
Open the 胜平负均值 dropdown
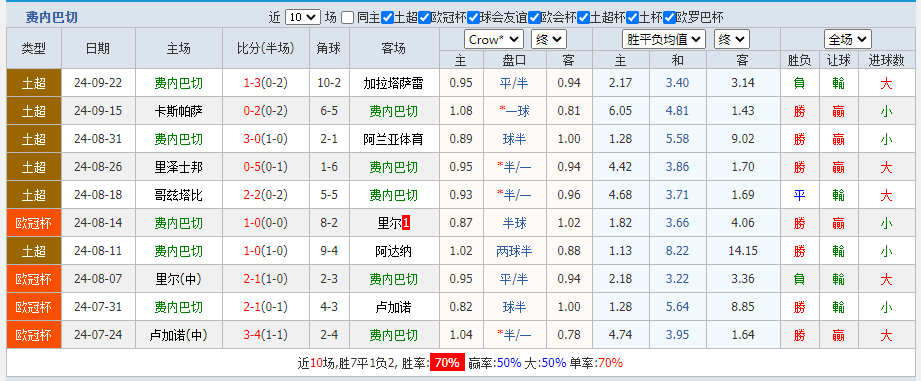663,39
